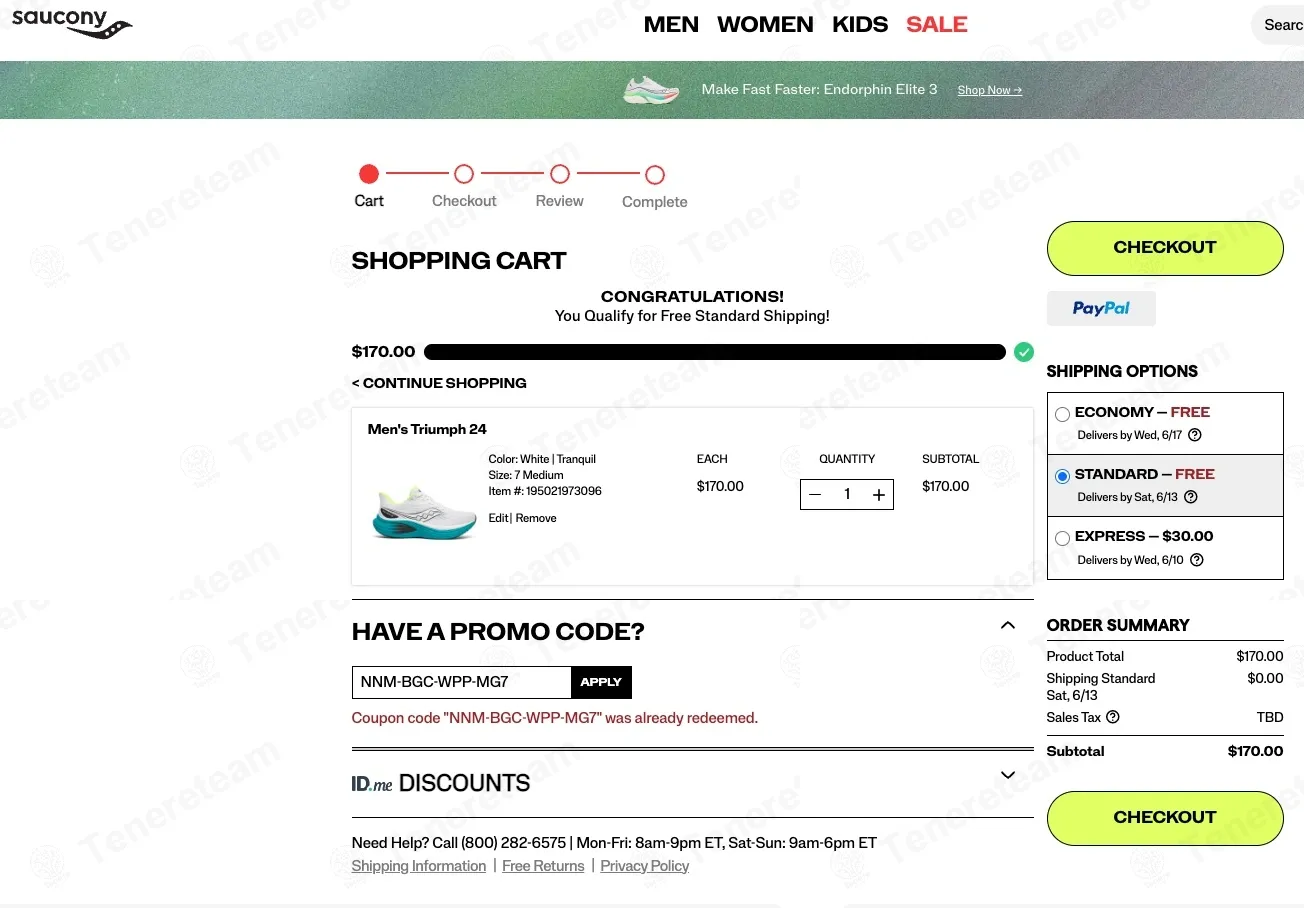The width and height of the screenshot is (1304, 908).
Task: Expand the ID.me Discounts section
Action: point(1007,775)
